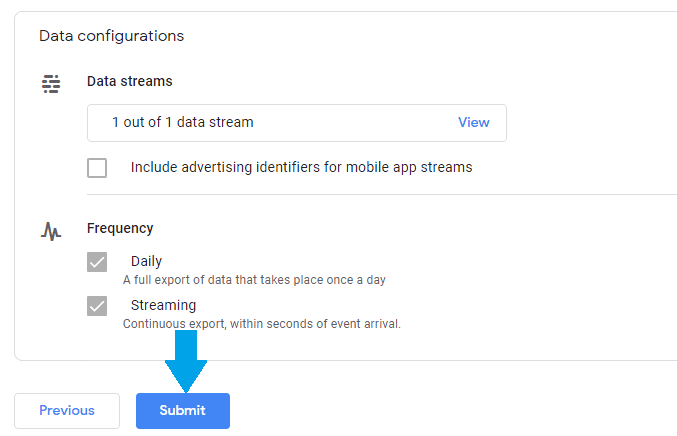The height and width of the screenshot is (436, 677).
Task: Click the divider line above Frequency
Action: pos(380,194)
